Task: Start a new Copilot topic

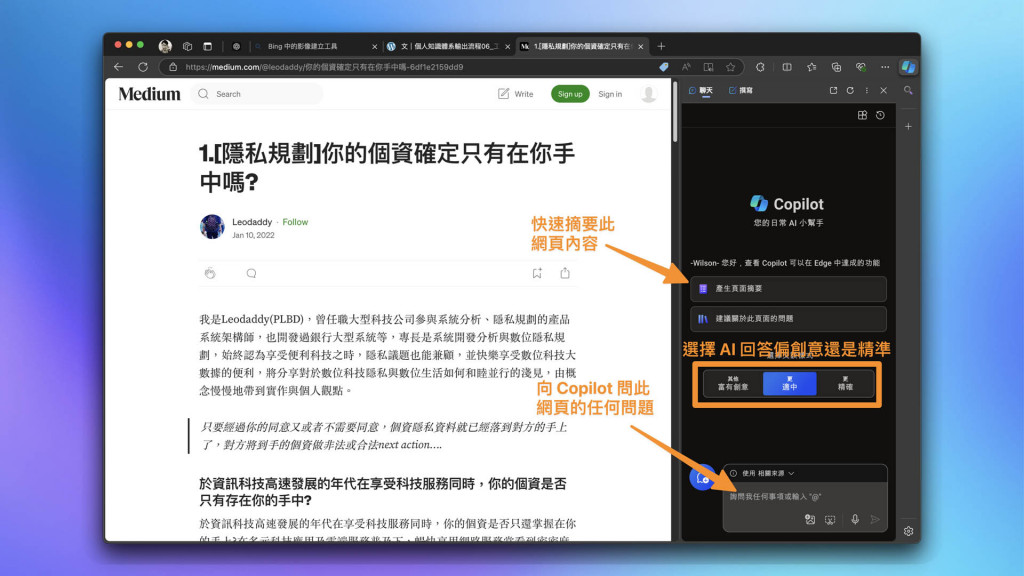Action: [x=702, y=477]
